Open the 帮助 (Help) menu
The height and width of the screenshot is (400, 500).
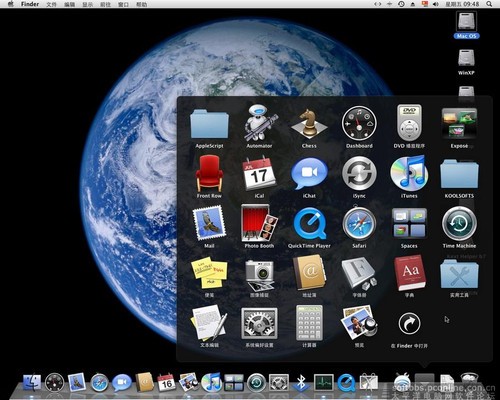[141, 4]
